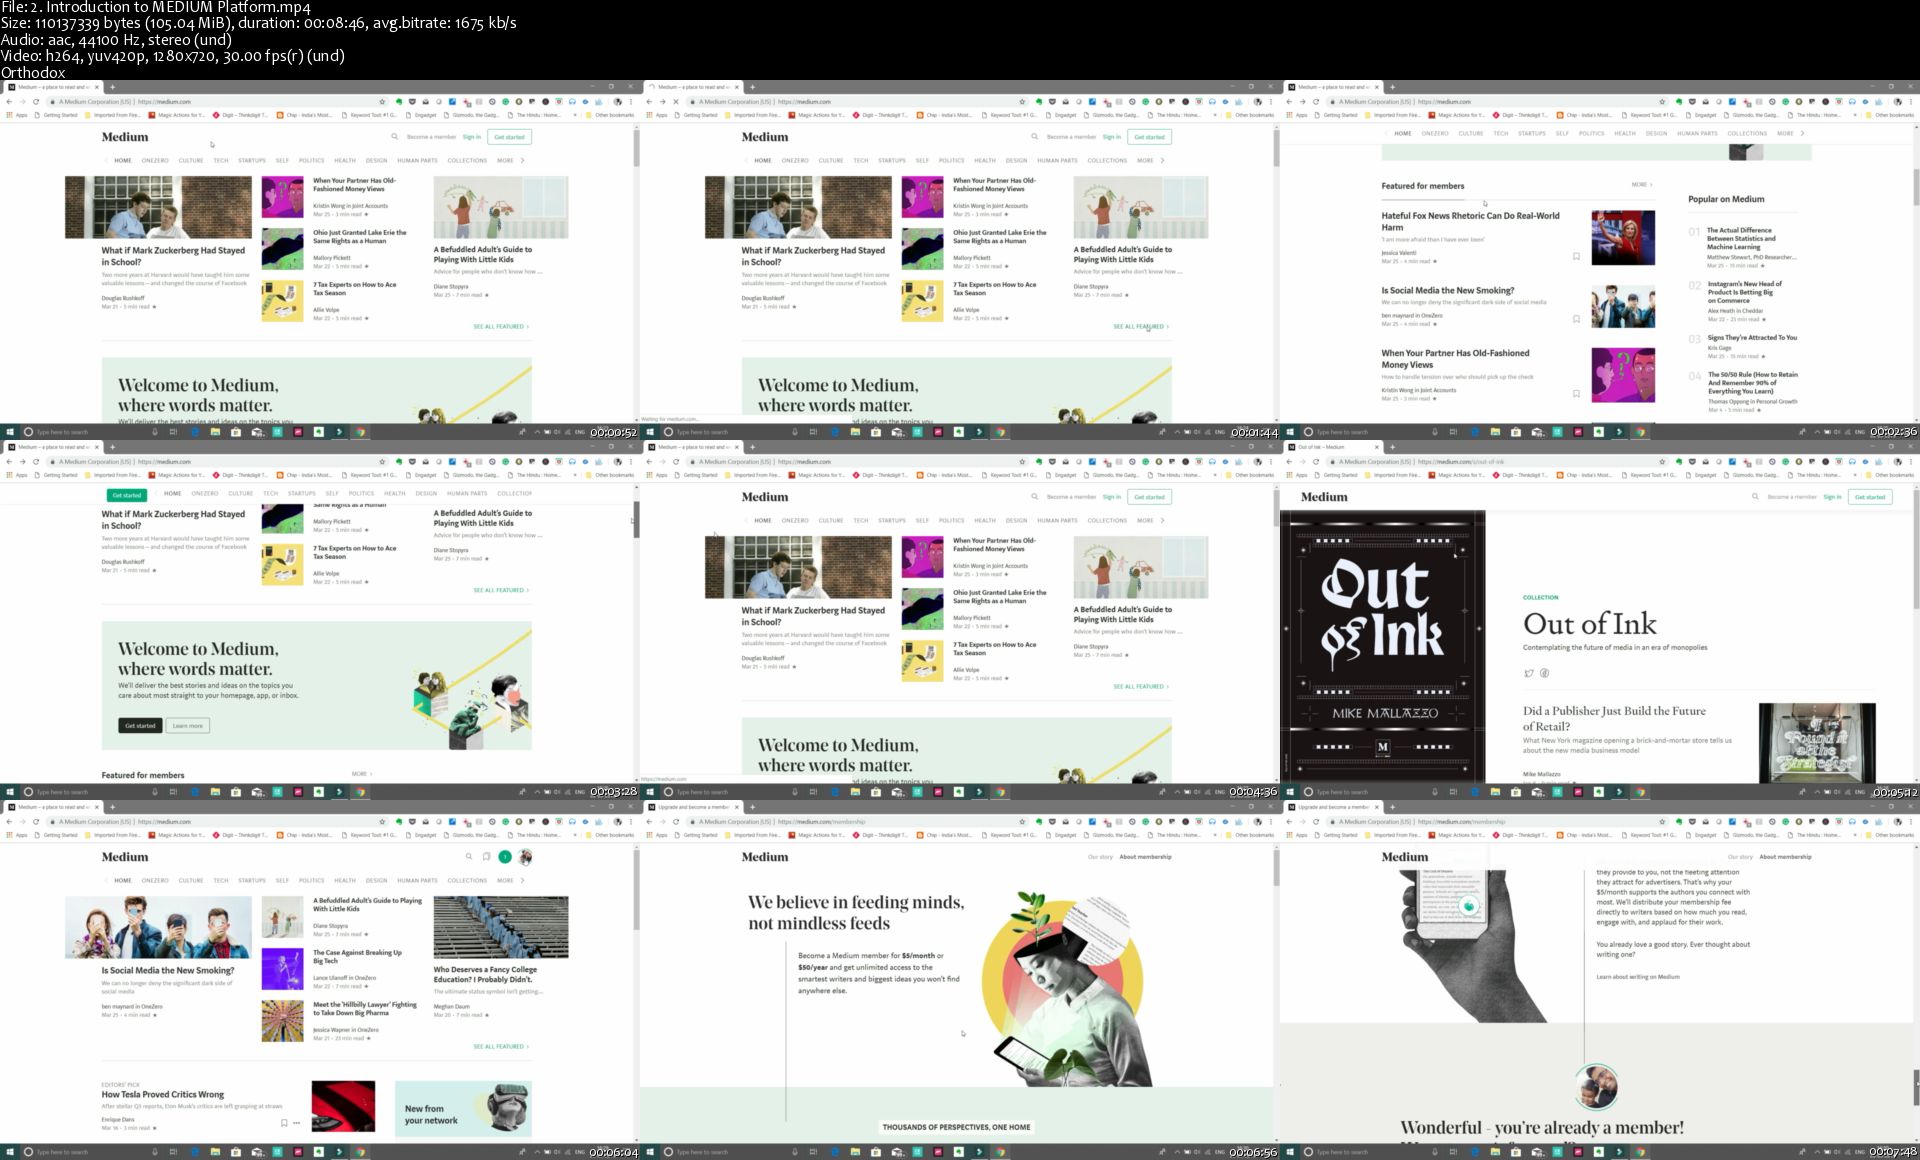Image resolution: width=1920 pixels, height=1160 pixels.
Task: Open Chrome three-dot menu in the 00:06:56 frame
Action: (x=1270, y=821)
